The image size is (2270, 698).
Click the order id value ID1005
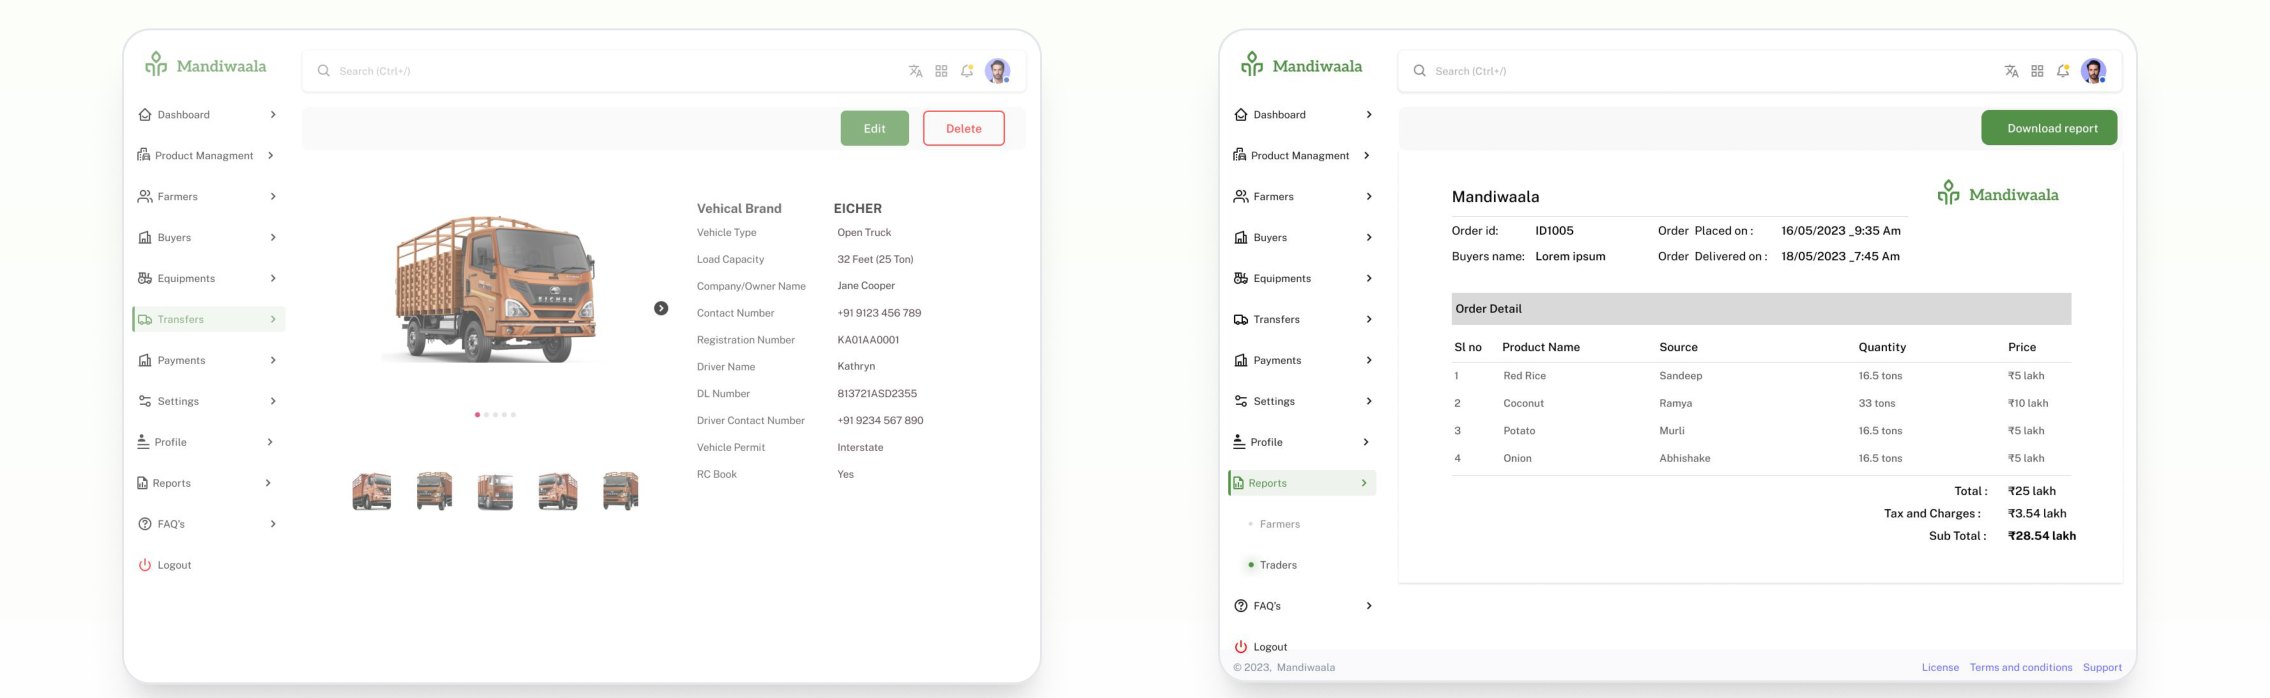click(x=1554, y=230)
